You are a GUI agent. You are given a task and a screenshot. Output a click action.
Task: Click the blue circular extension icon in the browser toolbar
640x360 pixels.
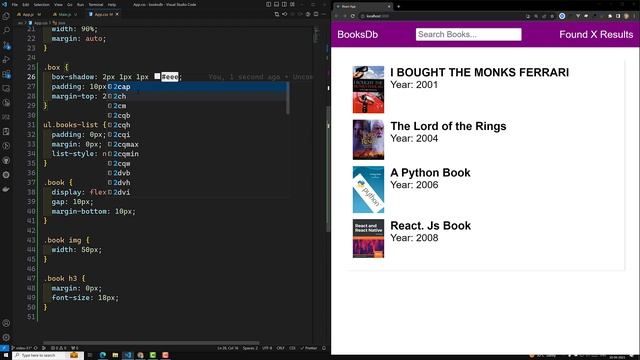562,16
